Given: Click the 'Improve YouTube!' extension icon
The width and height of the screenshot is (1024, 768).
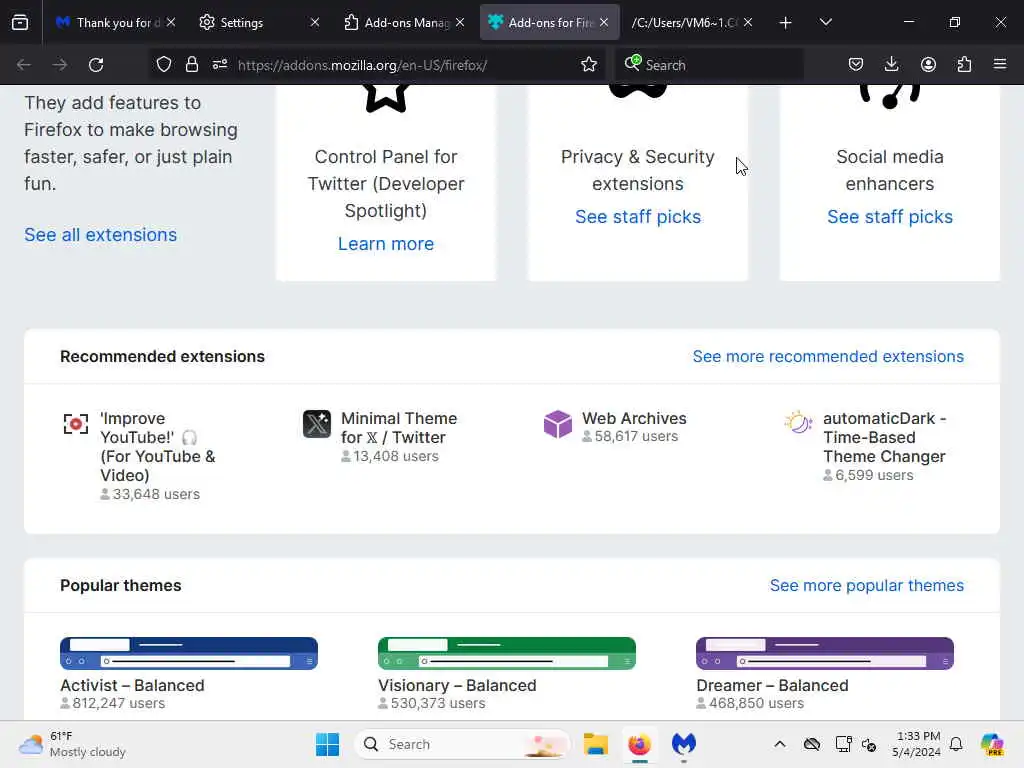Looking at the screenshot, I should pyautogui.click(x=76, y=424).
